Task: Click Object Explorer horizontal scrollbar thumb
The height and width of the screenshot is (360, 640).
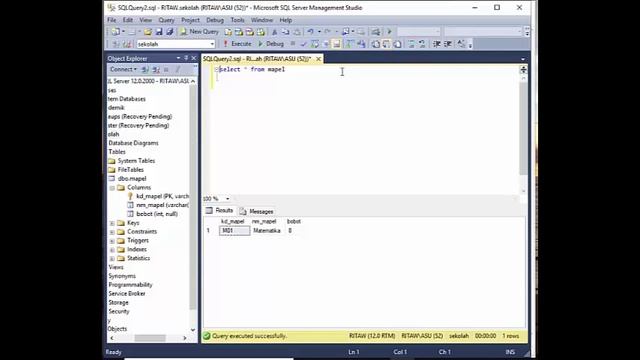Action: pyautogui.click(x=150, y=338)
